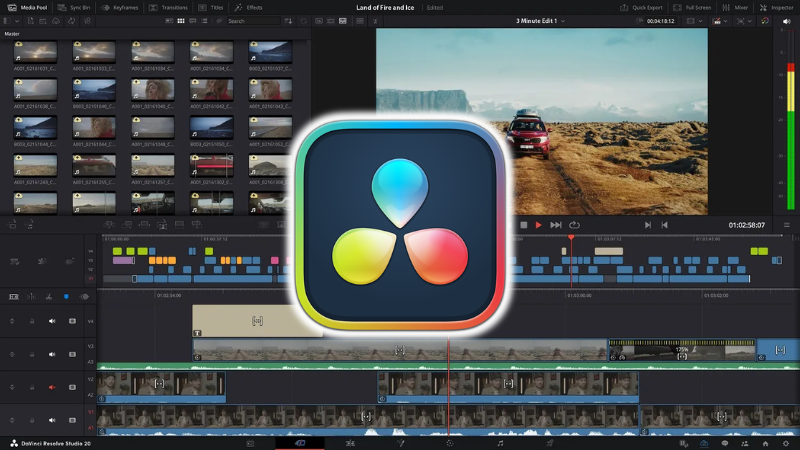The width and height of the screenshot is (800, 450).
Task: Select the Master bin label
Action: pyautogui.click(x=12, y=34)
